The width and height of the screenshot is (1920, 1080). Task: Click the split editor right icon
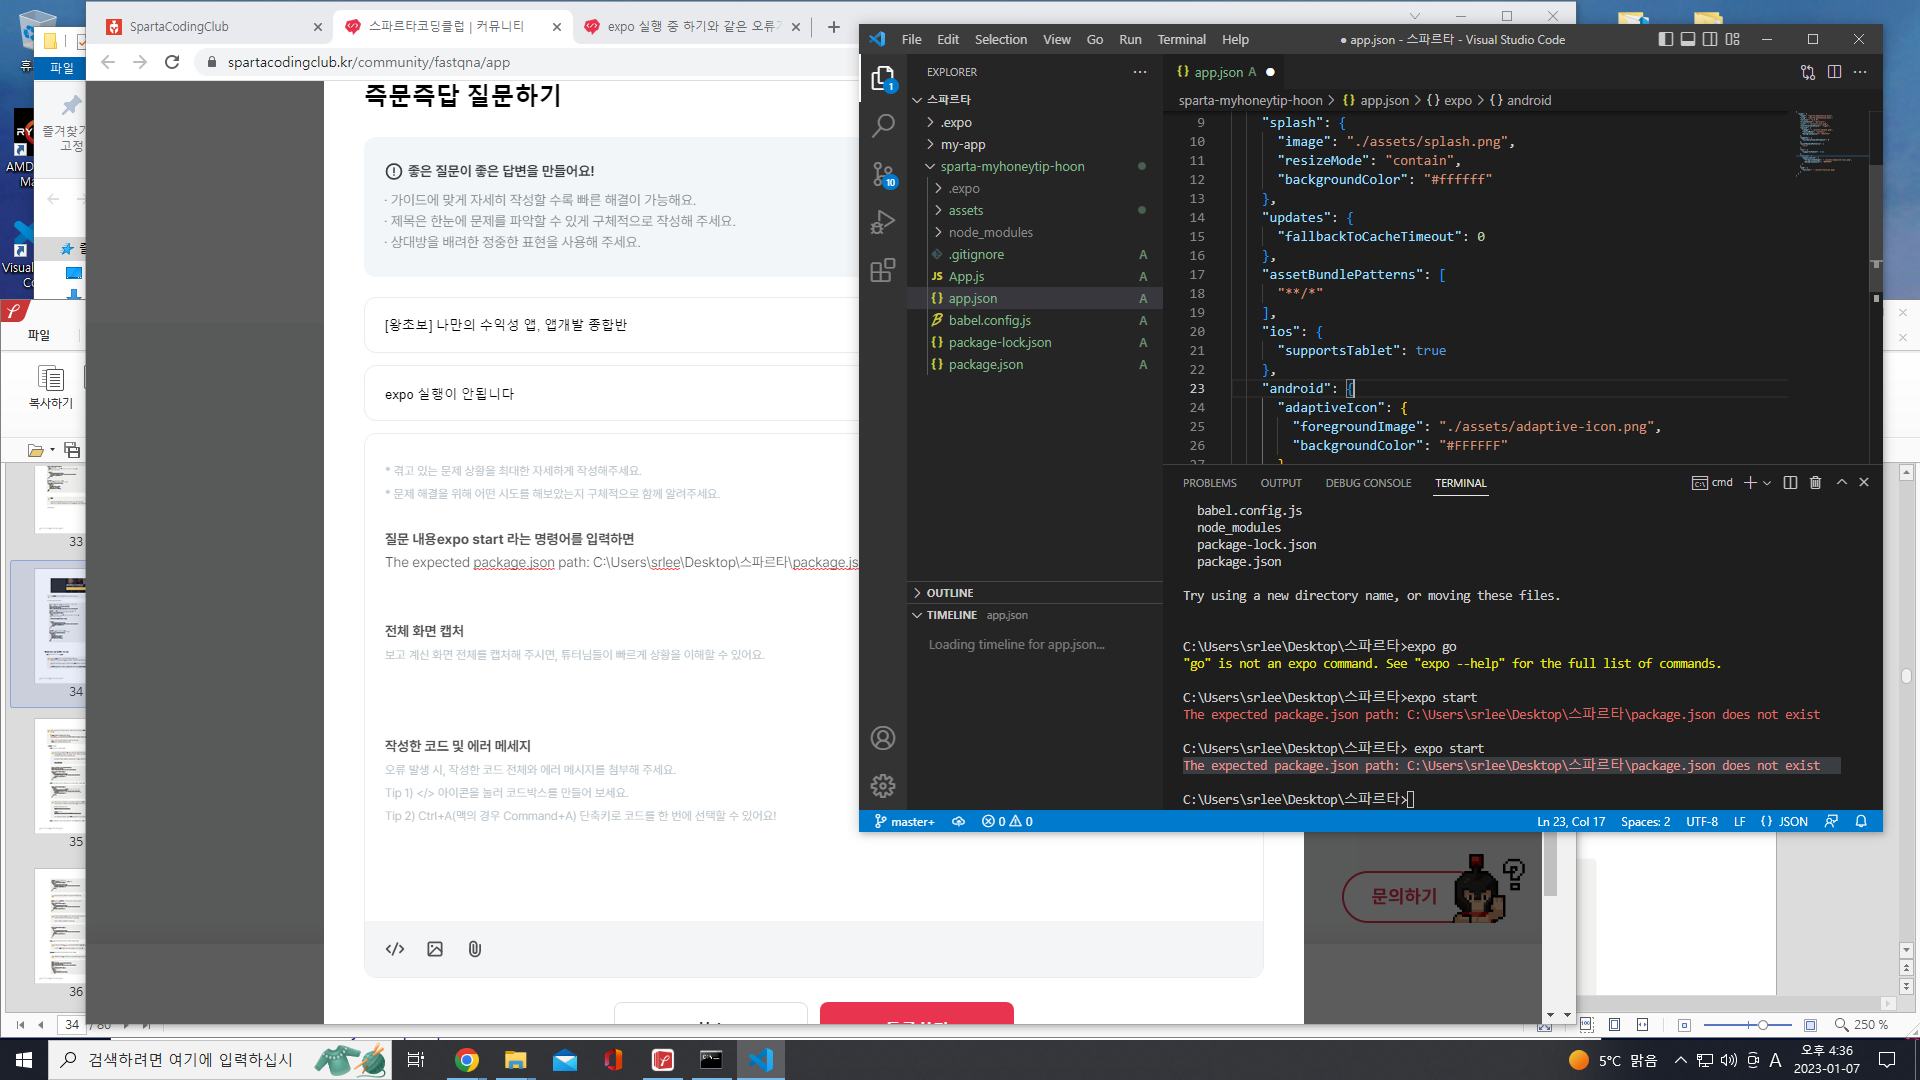(1834, 72)
